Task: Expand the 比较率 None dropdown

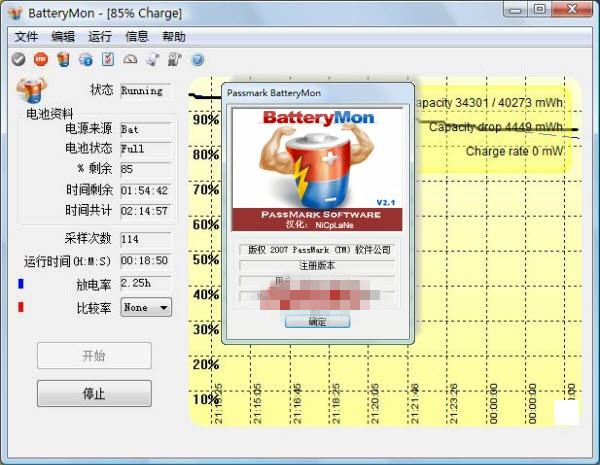Action: (x=146, y=307)
